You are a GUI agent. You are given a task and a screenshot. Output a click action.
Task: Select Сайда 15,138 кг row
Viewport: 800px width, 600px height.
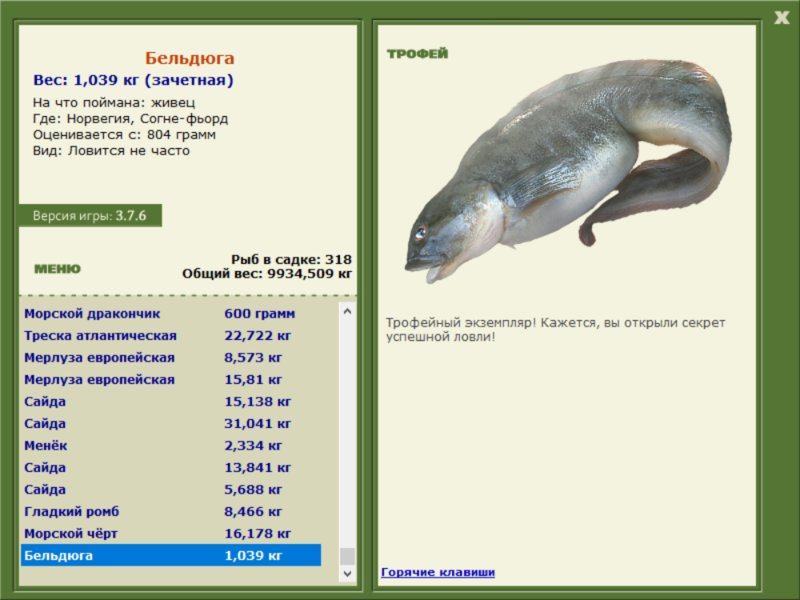click(171, 401)
